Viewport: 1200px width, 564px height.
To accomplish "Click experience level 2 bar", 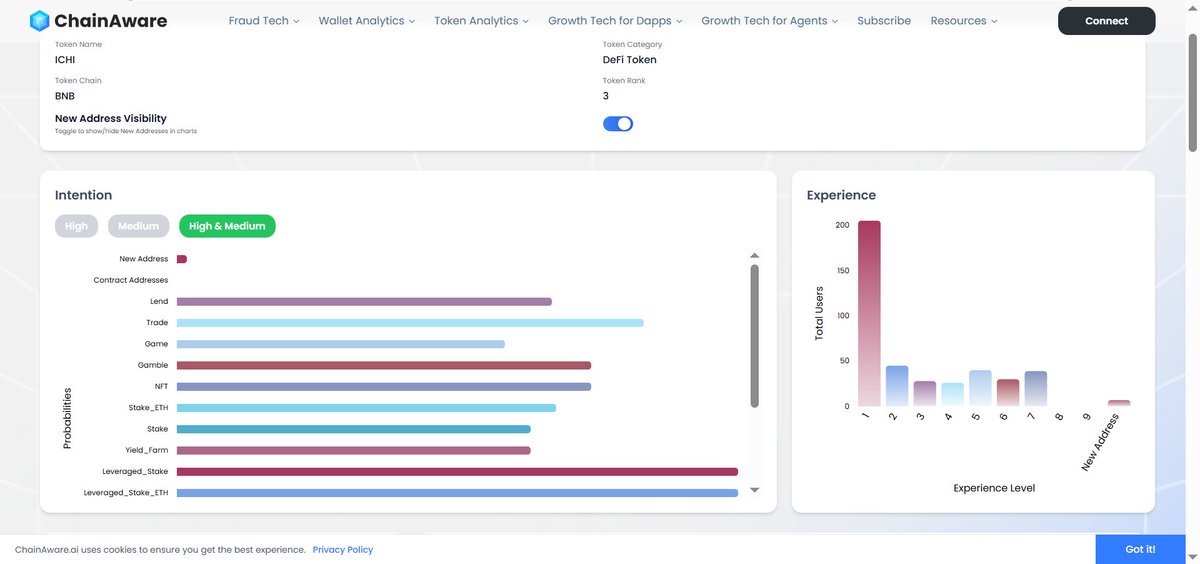I will click(897, 386).
